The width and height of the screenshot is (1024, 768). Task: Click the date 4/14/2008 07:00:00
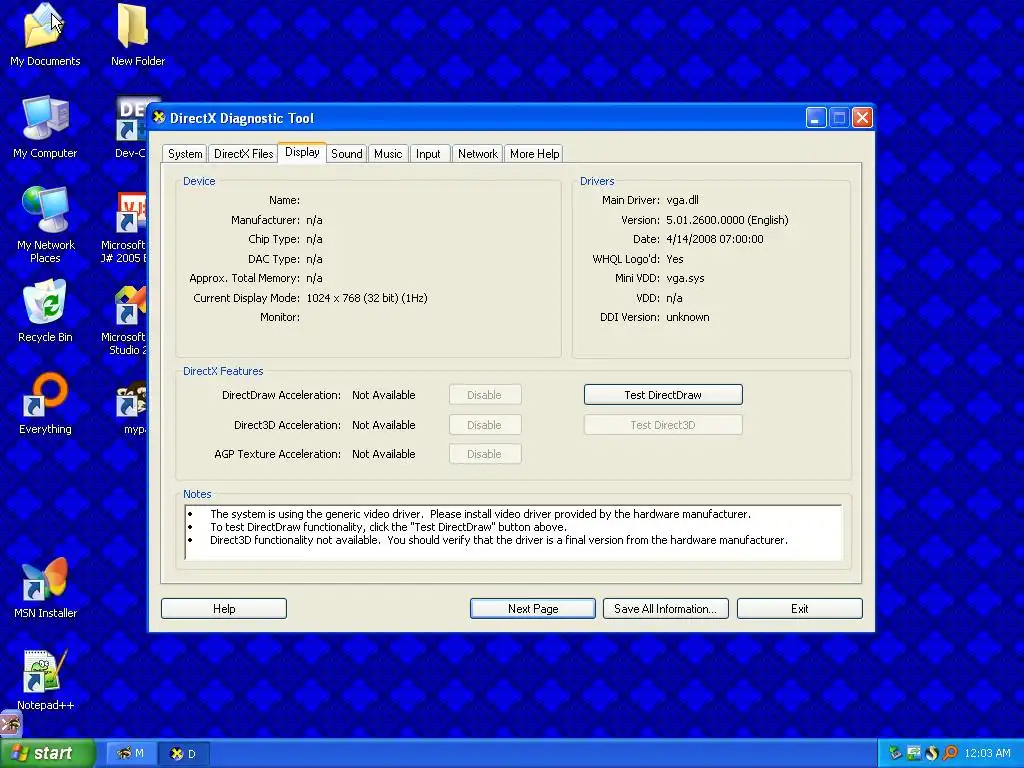click(x=714, y=239)
